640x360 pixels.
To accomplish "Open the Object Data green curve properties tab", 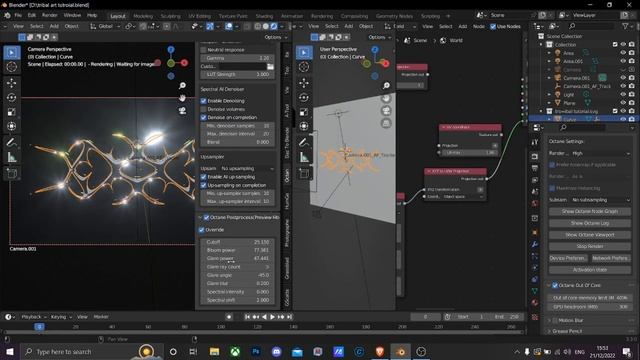I will pos(535,291).
